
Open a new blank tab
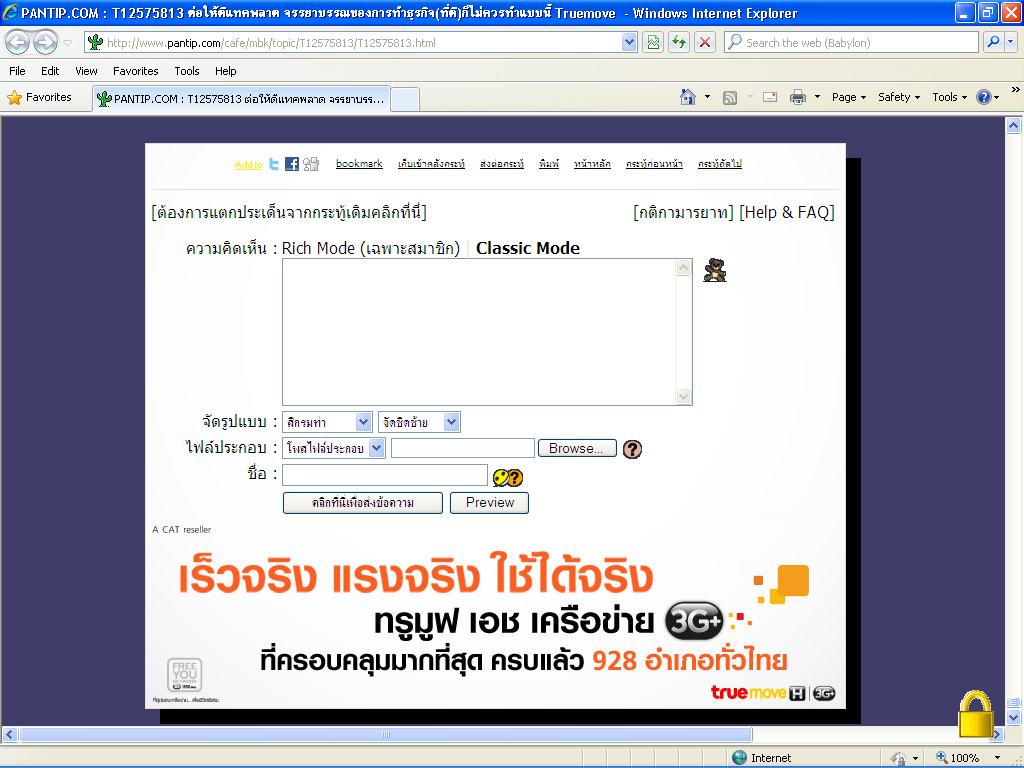pyautogui.click(x=405, y=99)
